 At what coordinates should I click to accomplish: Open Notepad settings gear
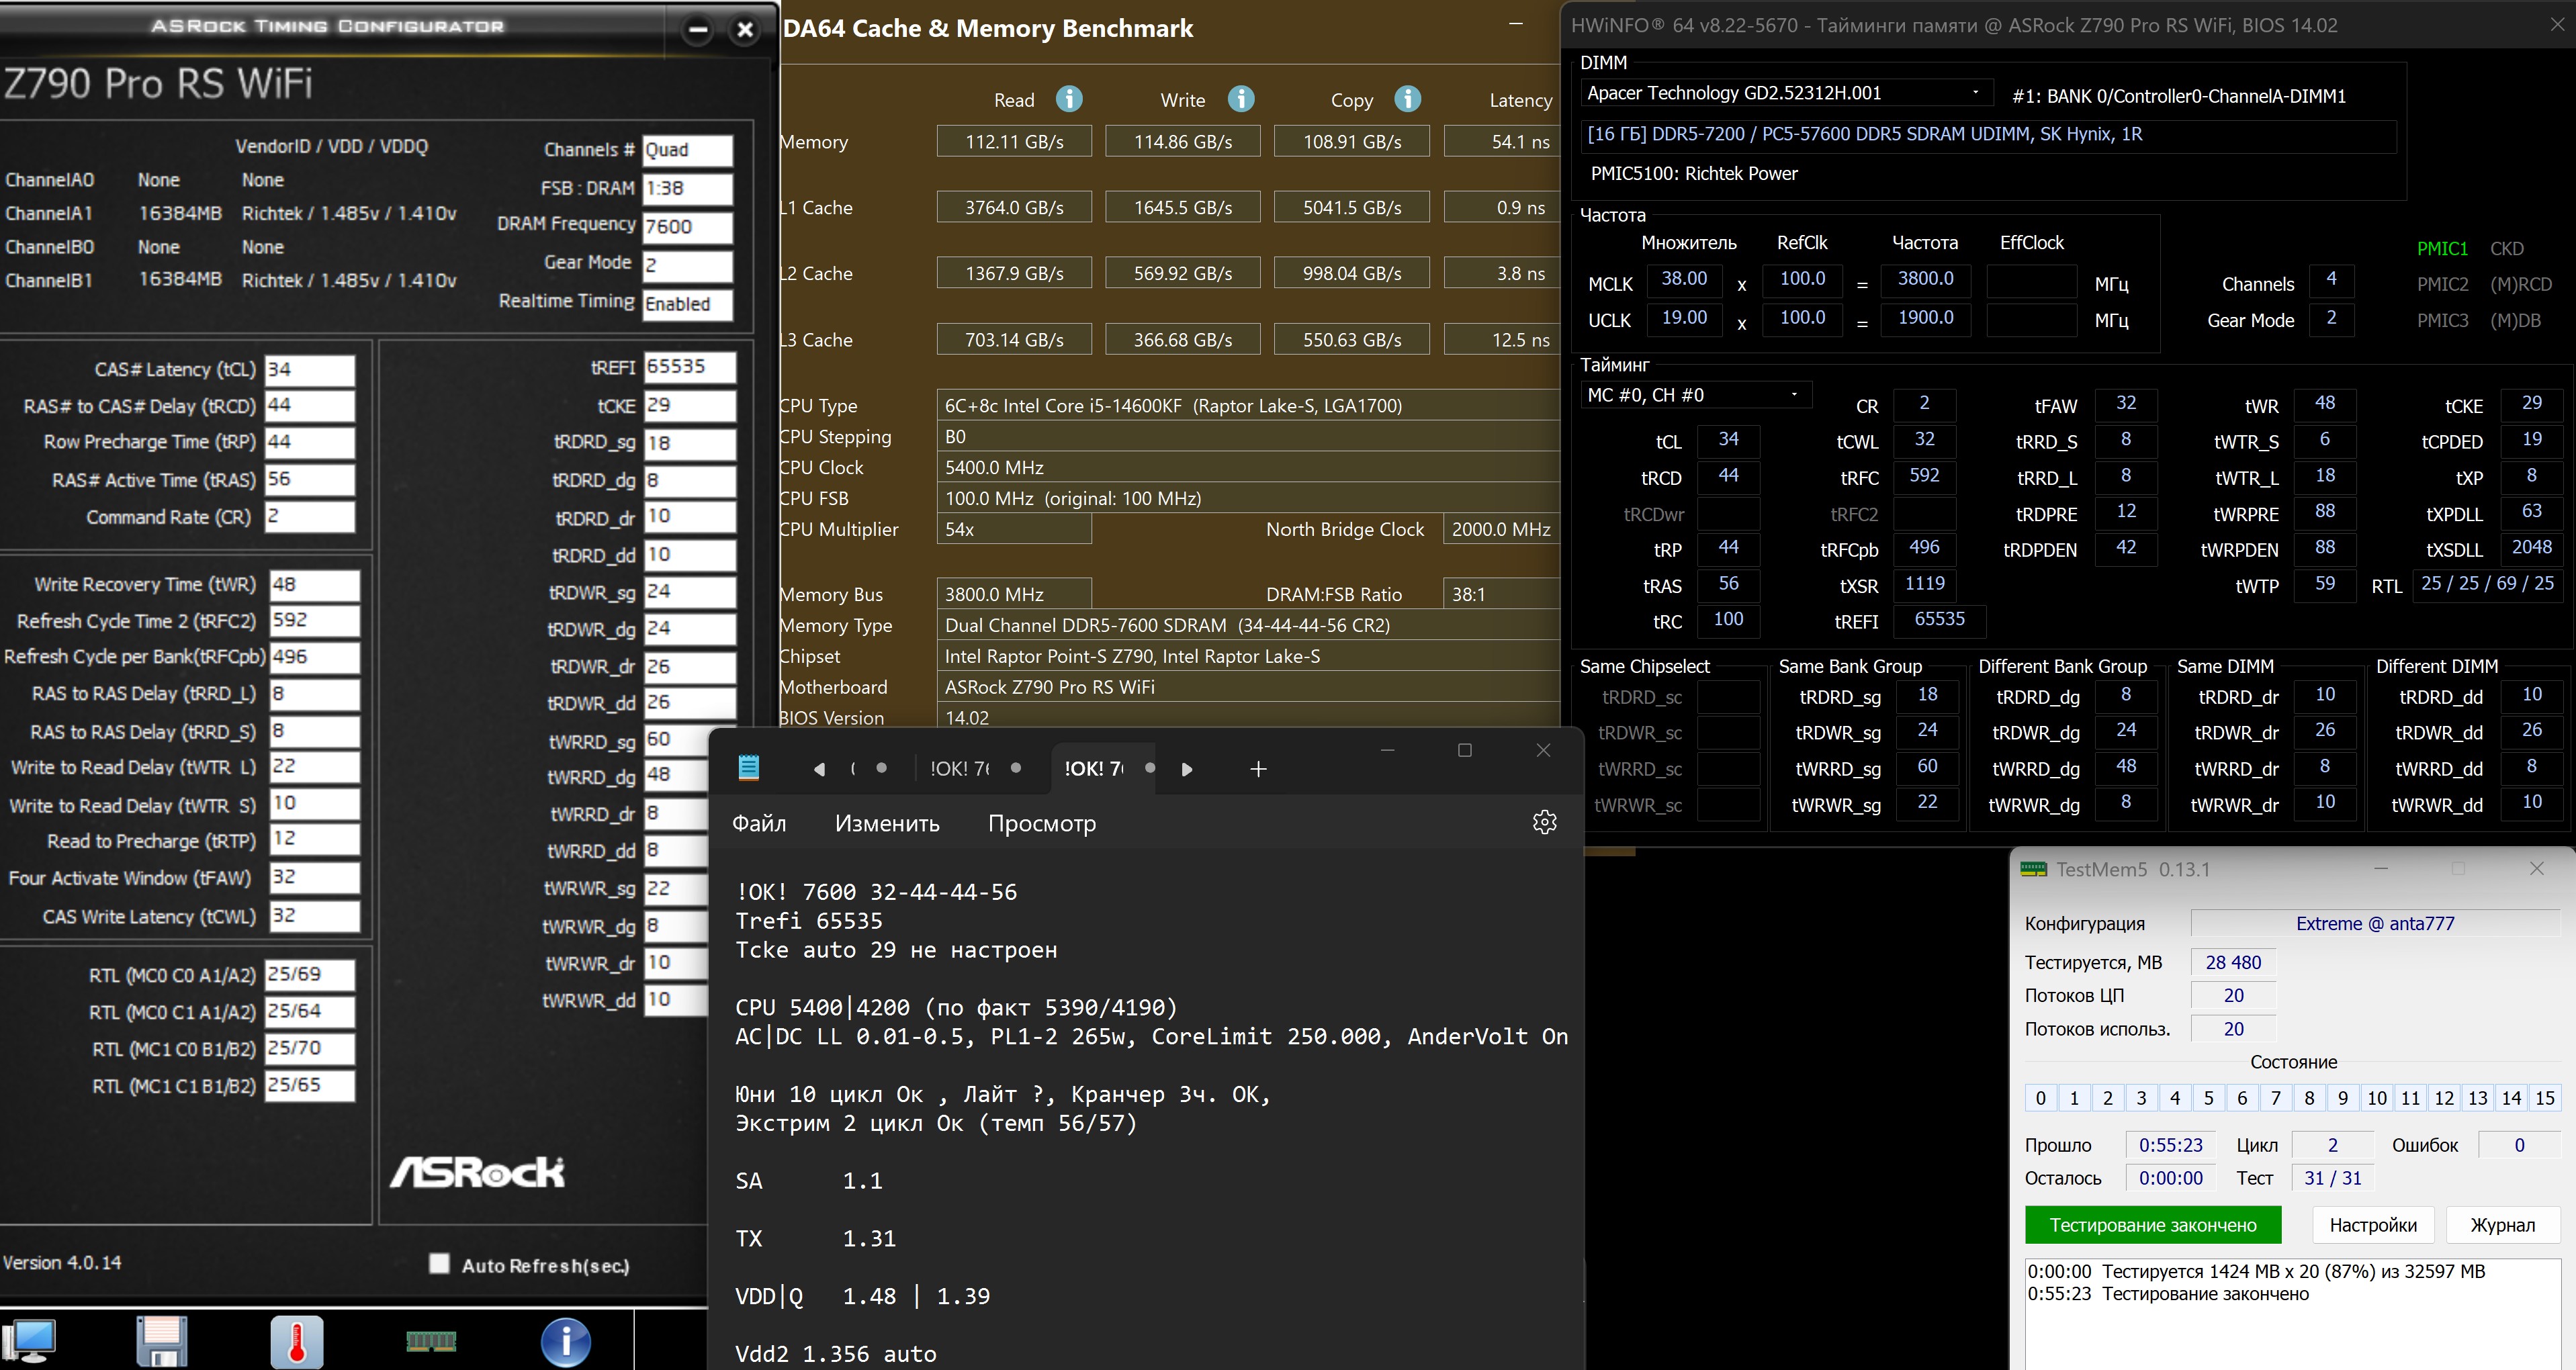coord(1544,822)
